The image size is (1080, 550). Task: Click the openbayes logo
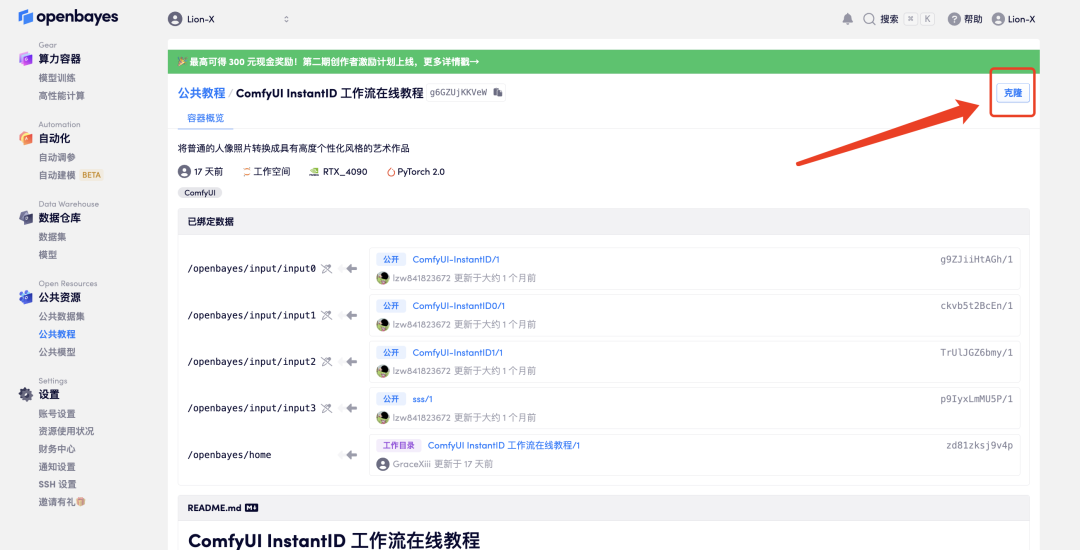[x=68, y=17]
